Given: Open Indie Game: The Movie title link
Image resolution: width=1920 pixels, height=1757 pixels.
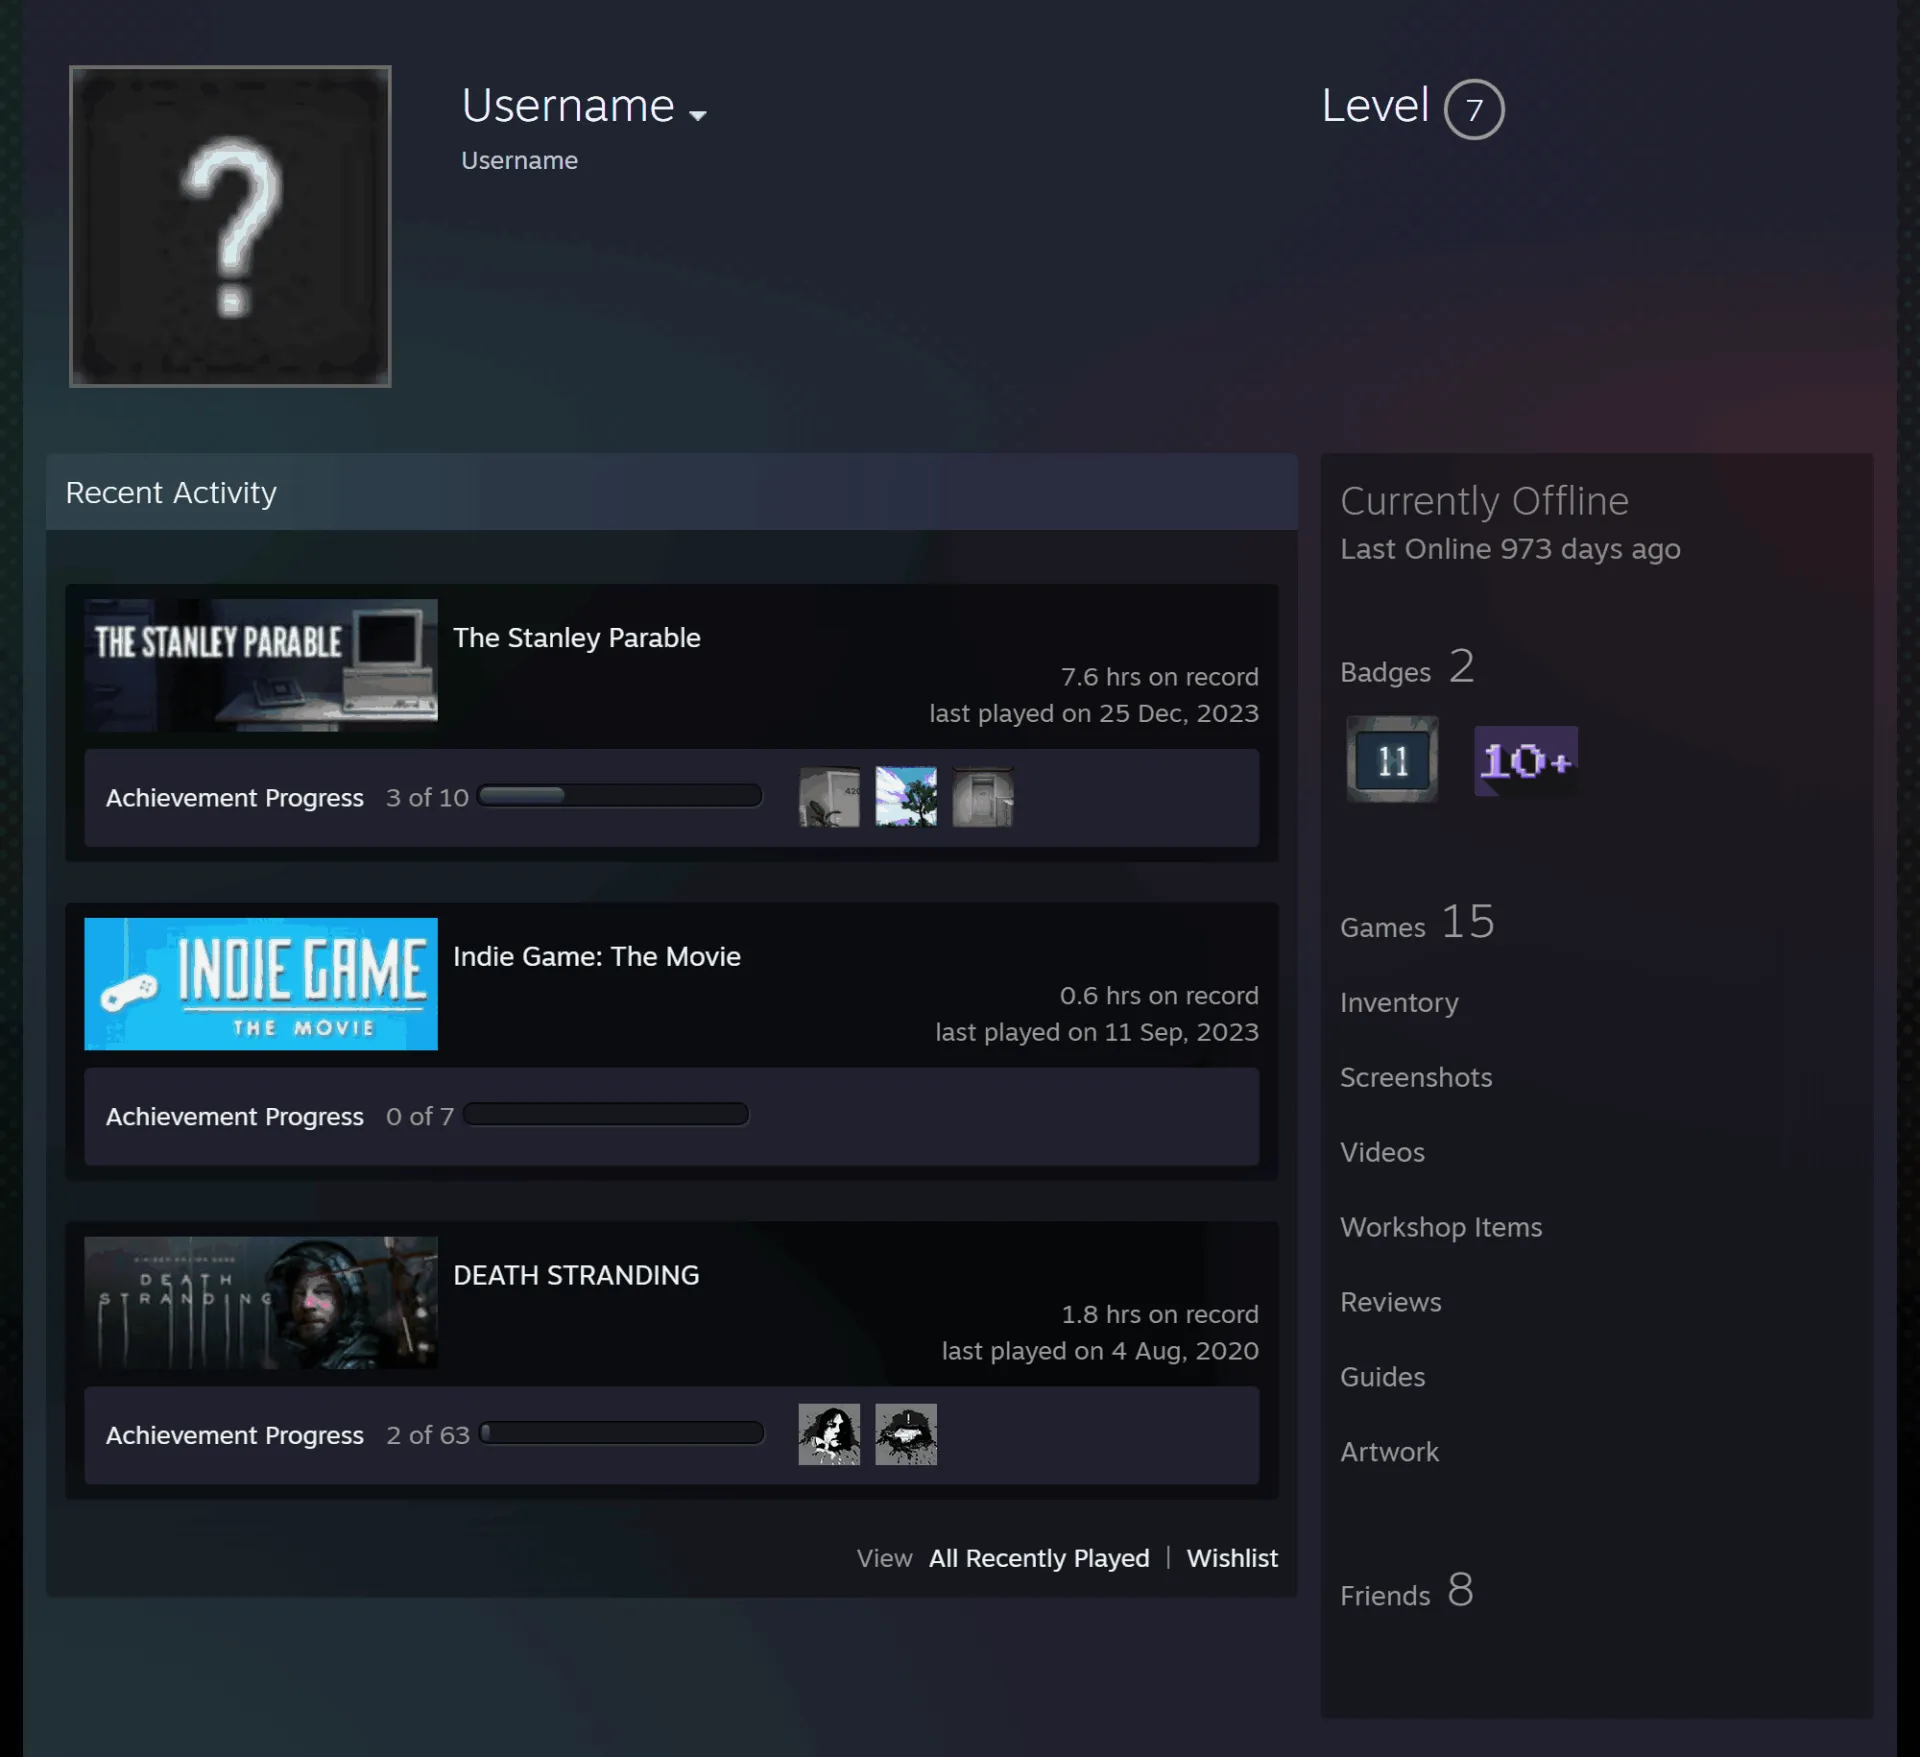Looking at the screenshot, I should tap(597, 957).
